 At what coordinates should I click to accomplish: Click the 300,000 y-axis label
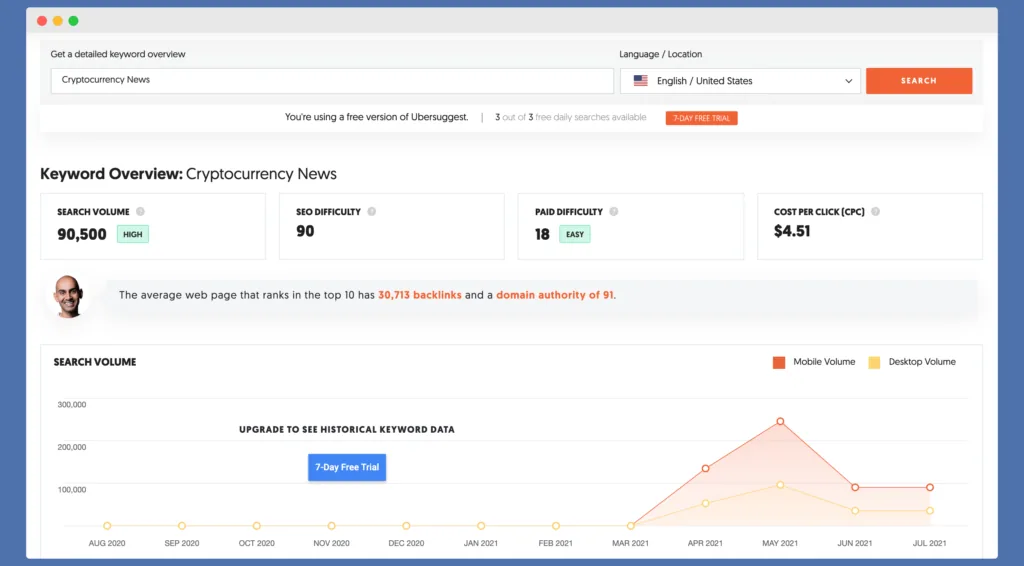pyautogui.click(x=72, y=405)
